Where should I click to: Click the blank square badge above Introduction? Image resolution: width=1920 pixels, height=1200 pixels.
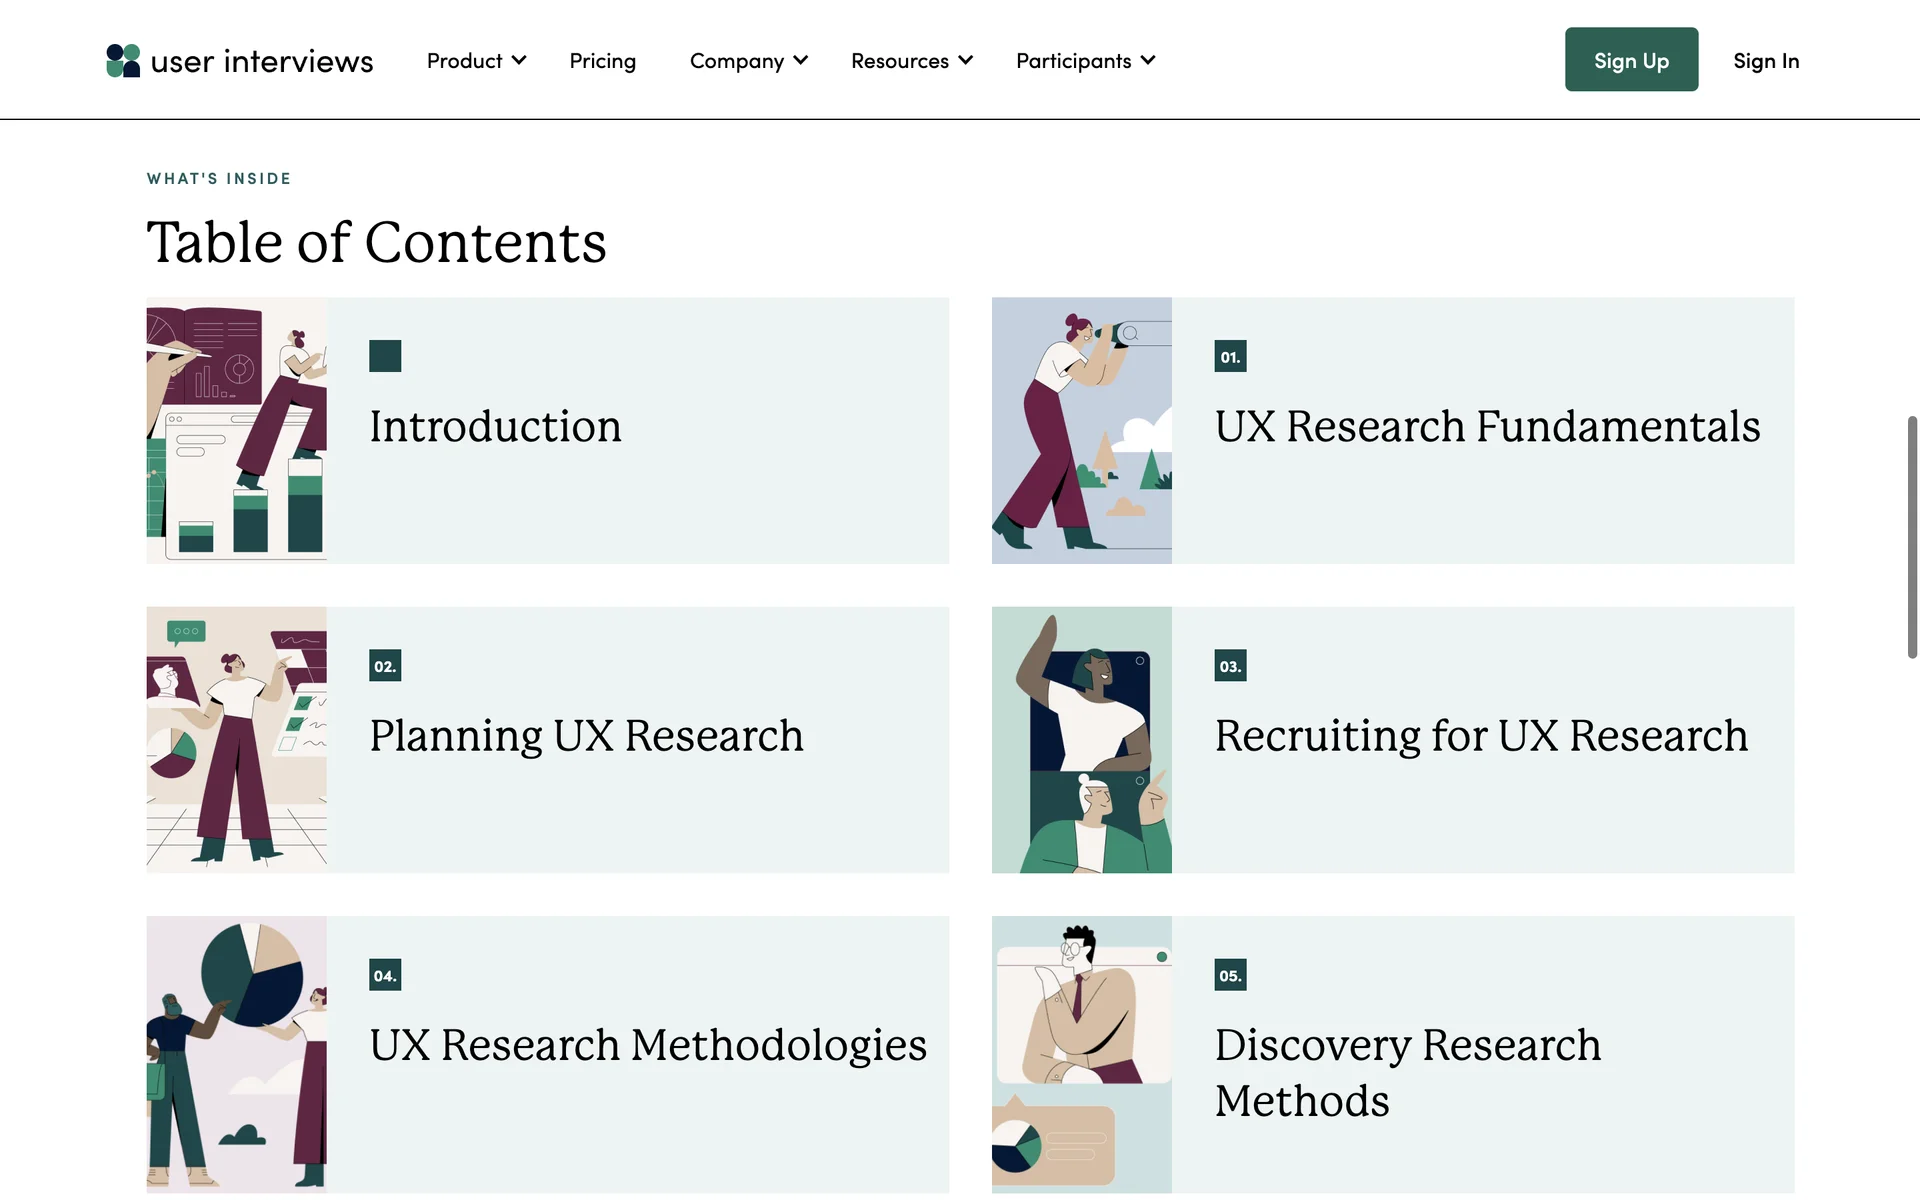pos(385,356)
